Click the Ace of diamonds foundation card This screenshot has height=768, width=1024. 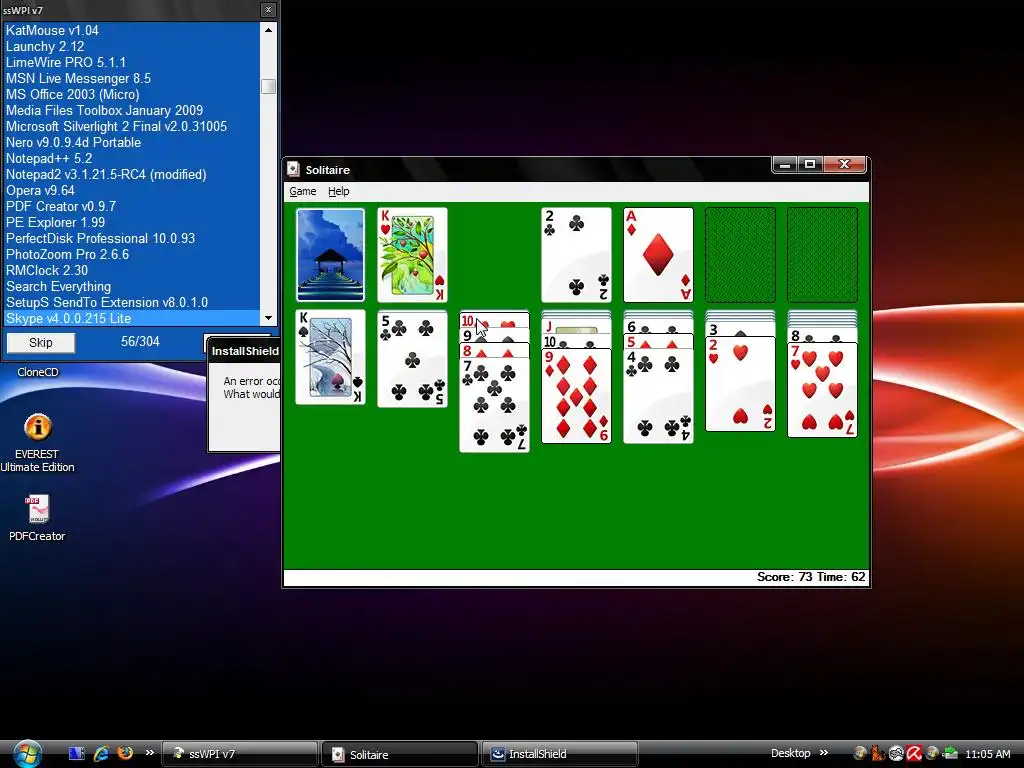(658, 255)
